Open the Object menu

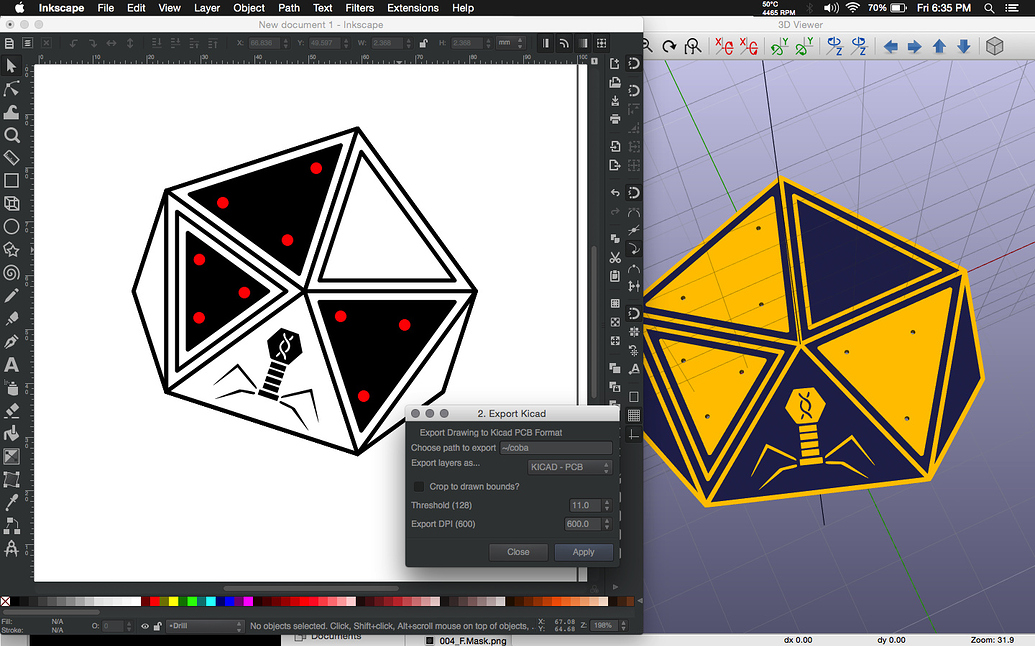[x=249, y=8]
